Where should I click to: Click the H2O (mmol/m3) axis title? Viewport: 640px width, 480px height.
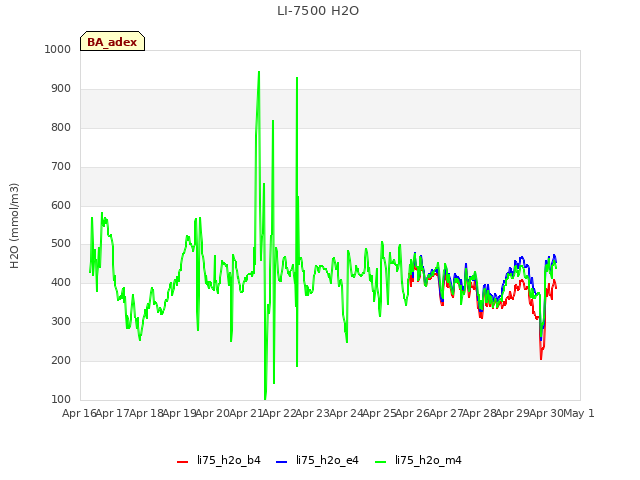[14, 226]
